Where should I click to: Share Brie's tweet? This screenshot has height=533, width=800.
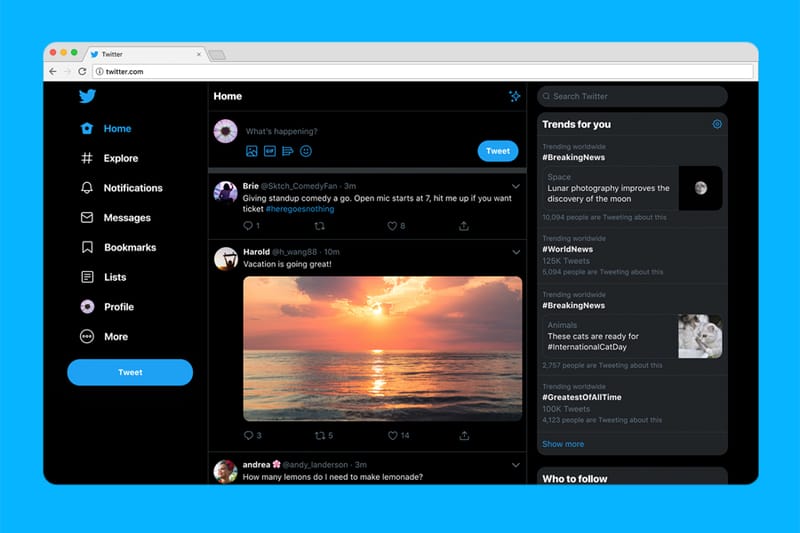point(463,225)
